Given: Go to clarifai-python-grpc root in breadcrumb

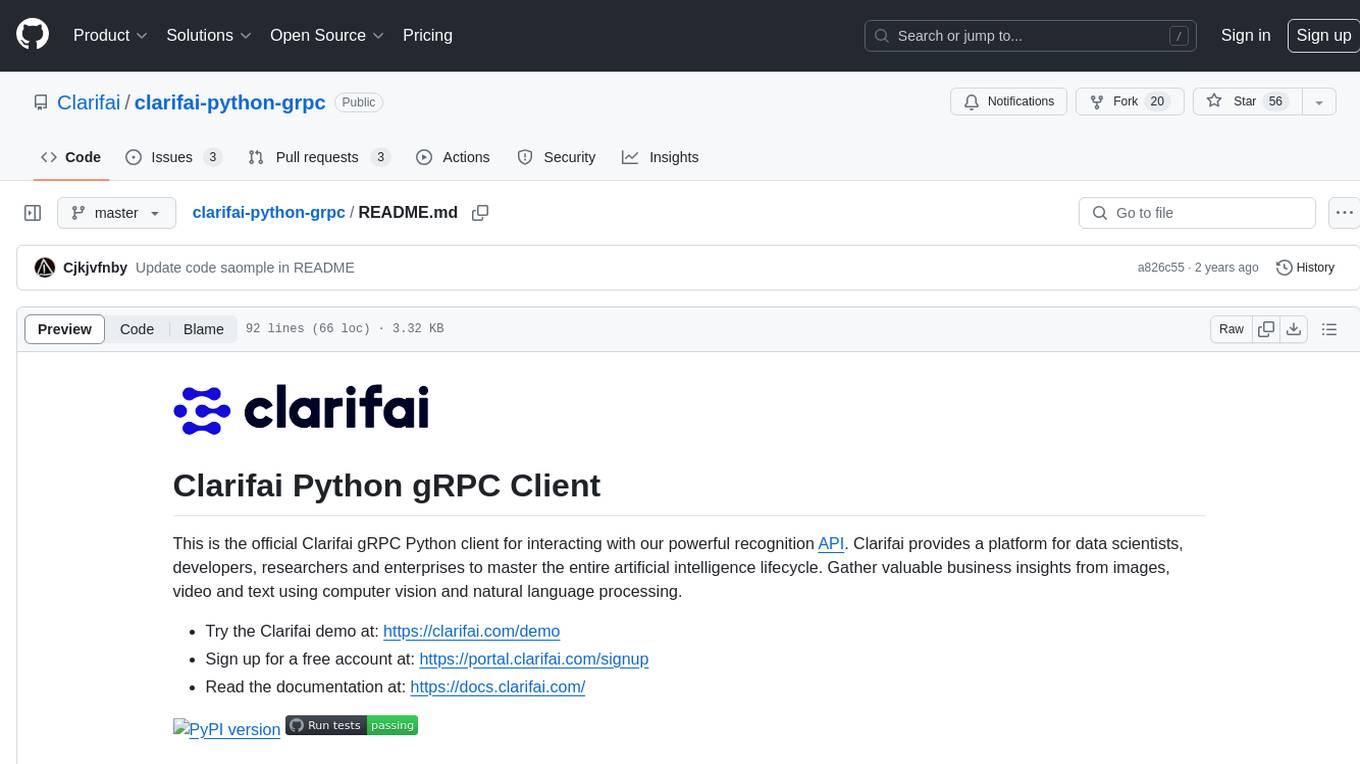Looking at the screenshot, I should point(268,212).
